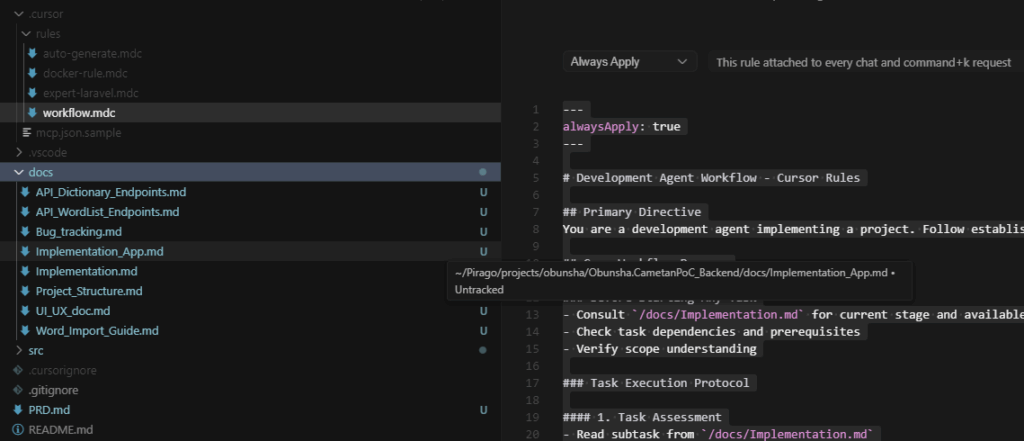Image resolution: width=1024 pixels, height=441 pixels.
Task: Open the Always Apply rule type dropdown
Action: pyautogui.click(x=629, y=62)
